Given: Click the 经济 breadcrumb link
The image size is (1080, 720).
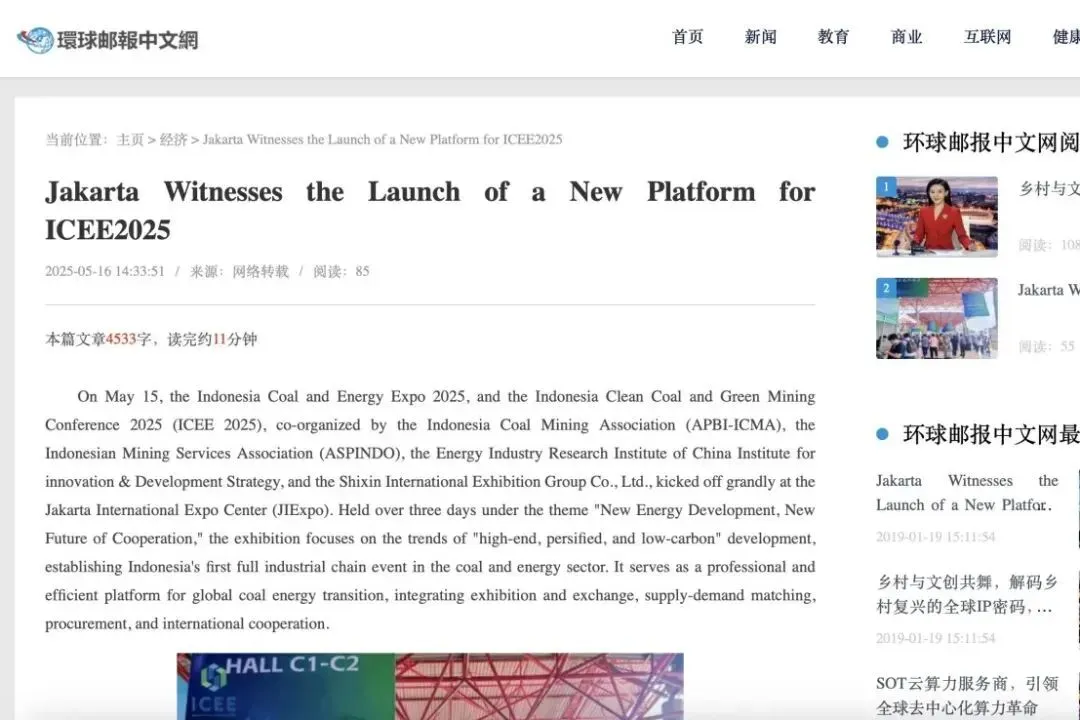Looking at the screenshot, I should (173, 140).
